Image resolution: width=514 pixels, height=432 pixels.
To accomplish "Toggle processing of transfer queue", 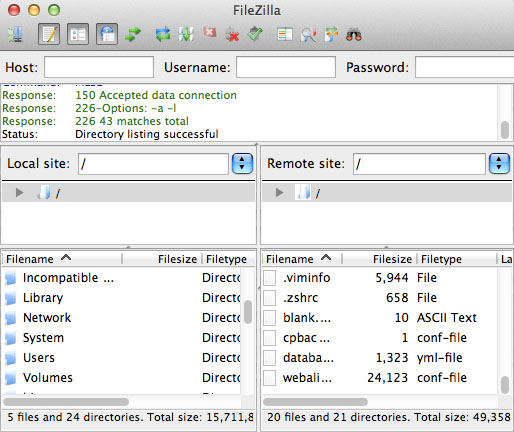I will 186,34.
